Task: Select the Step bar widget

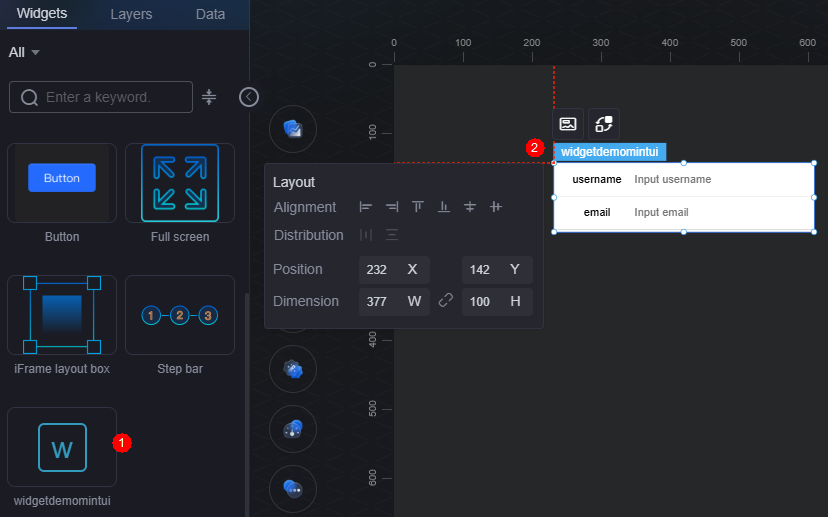Action: coord(180,315)
